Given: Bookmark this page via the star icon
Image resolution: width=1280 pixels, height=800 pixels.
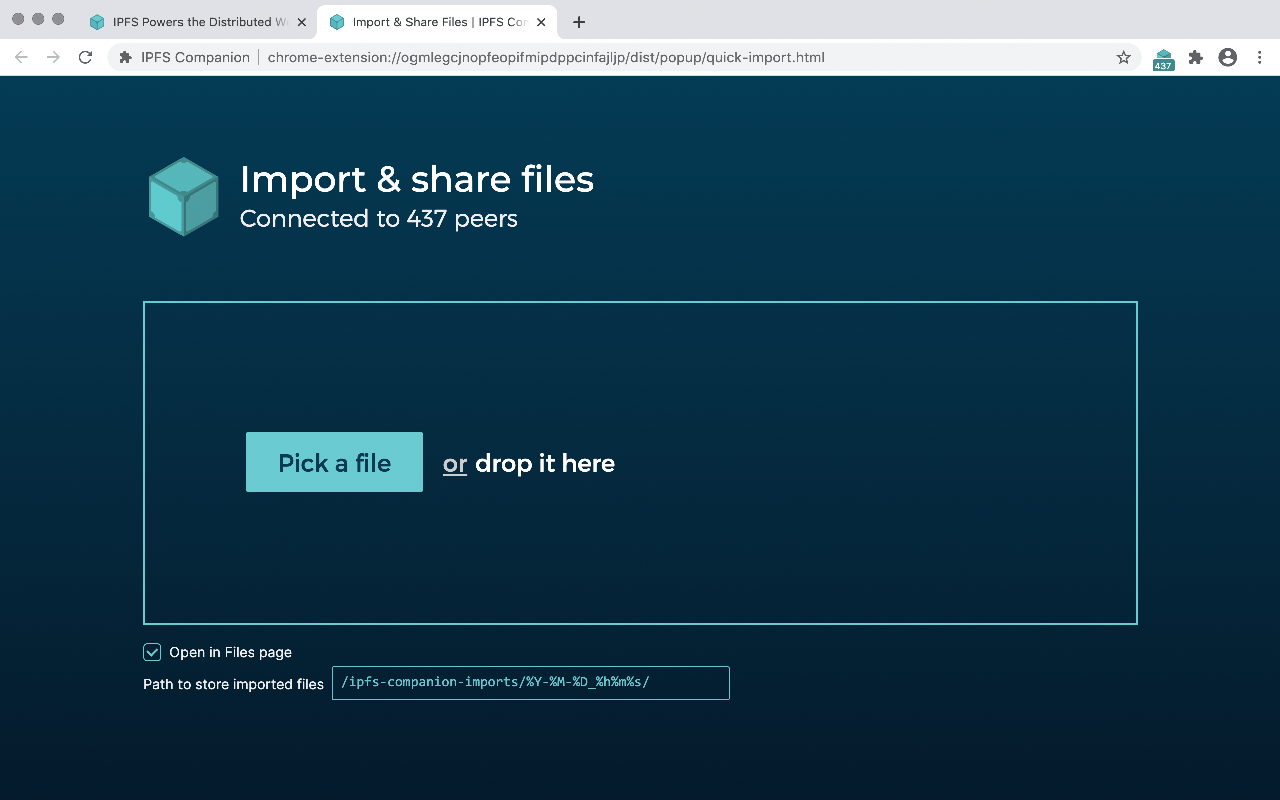Looking at the screenshot, I should (x=1123, y=58).
